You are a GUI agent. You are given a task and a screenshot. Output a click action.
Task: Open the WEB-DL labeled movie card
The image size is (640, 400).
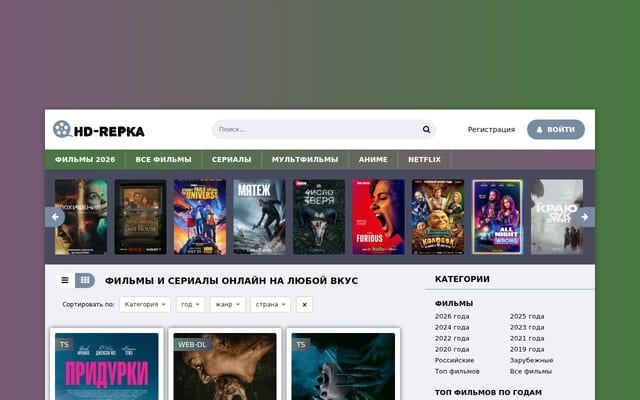[225, 364]
